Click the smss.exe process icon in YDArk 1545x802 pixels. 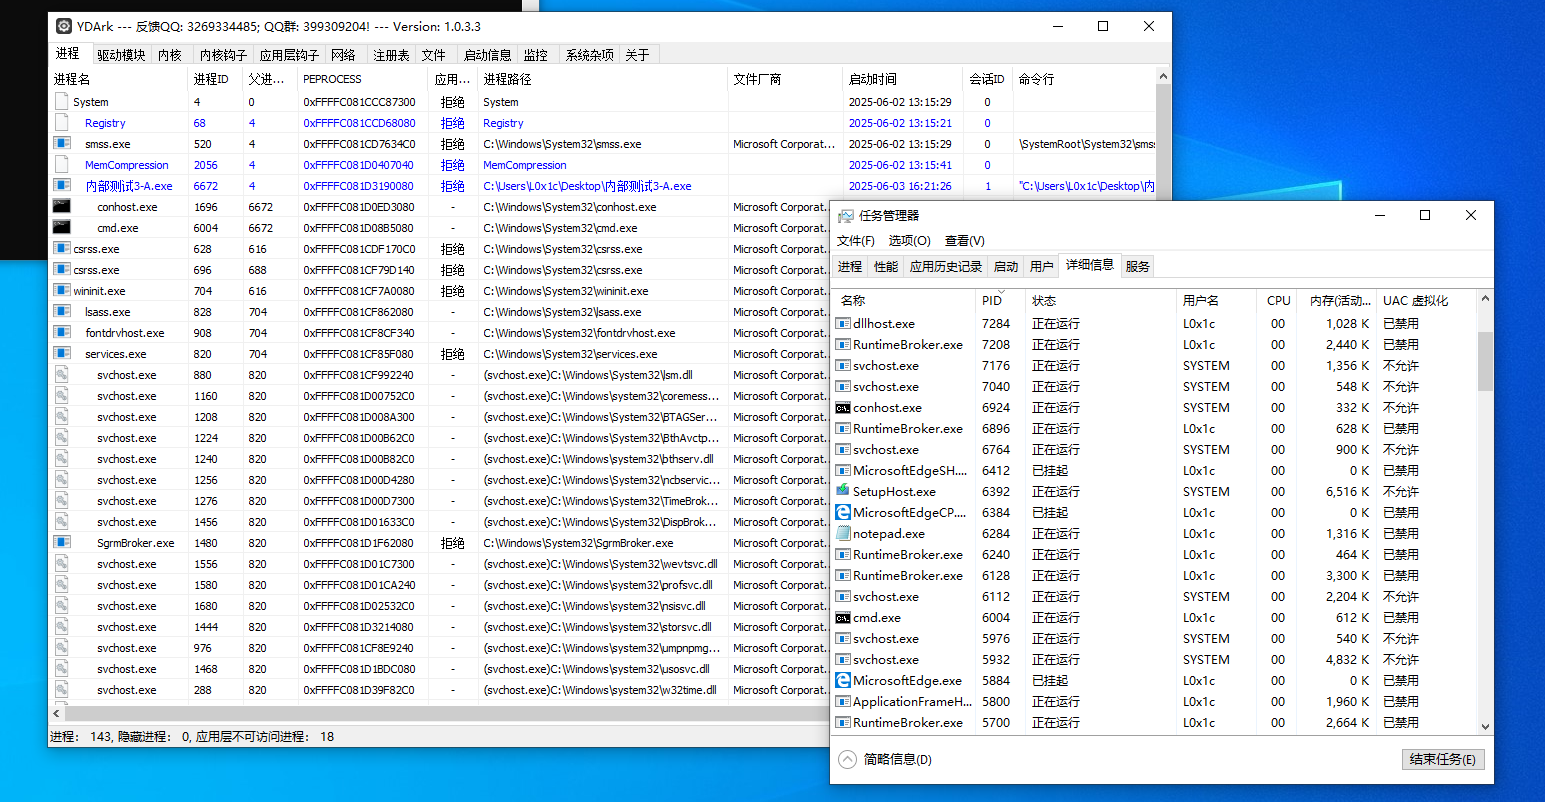(62, 144)
